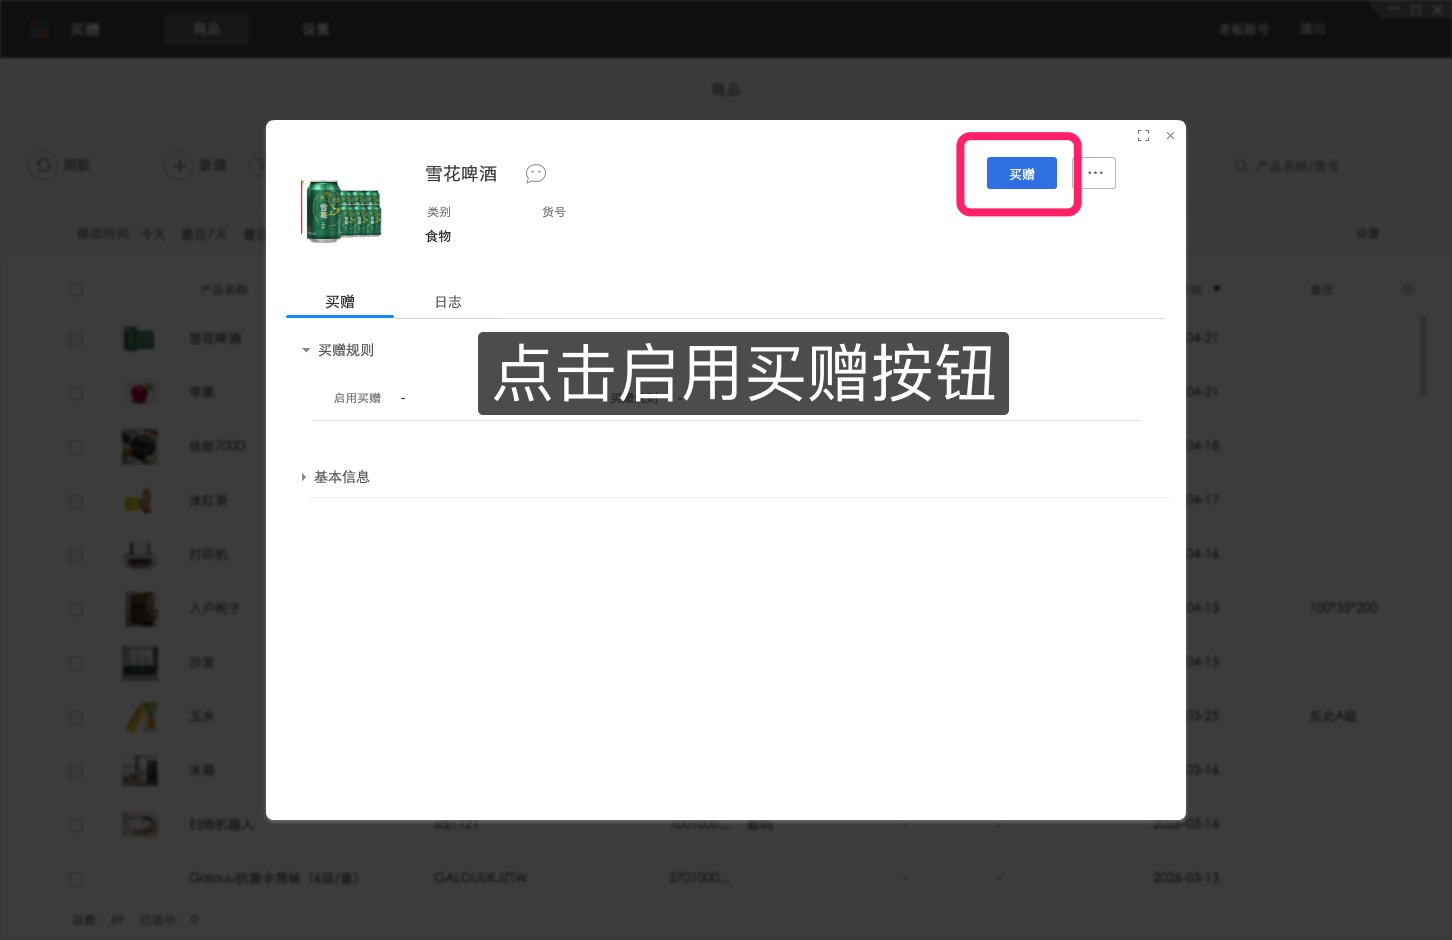The height and width of the screenshot is (940, 1452).
Task: Click the 产品名称 column header
Action: pyautogui.click(x=224, y=290)
